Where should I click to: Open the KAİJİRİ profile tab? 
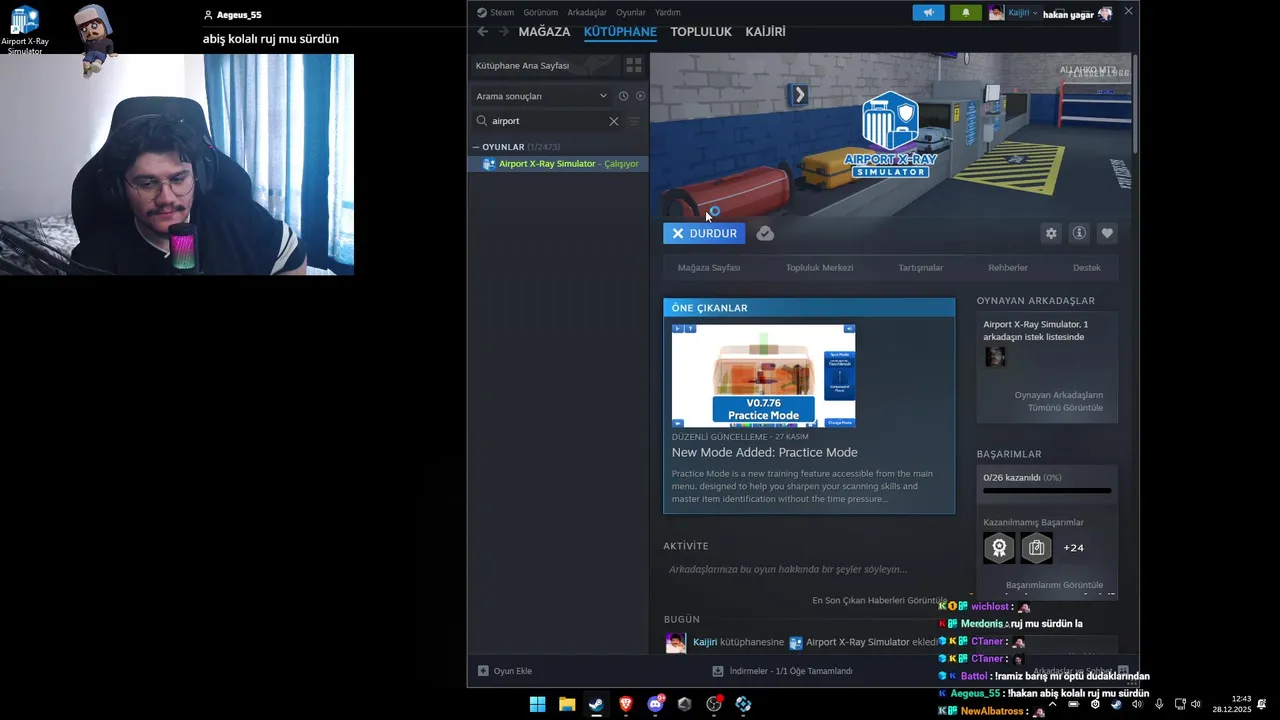click(765, 32)
